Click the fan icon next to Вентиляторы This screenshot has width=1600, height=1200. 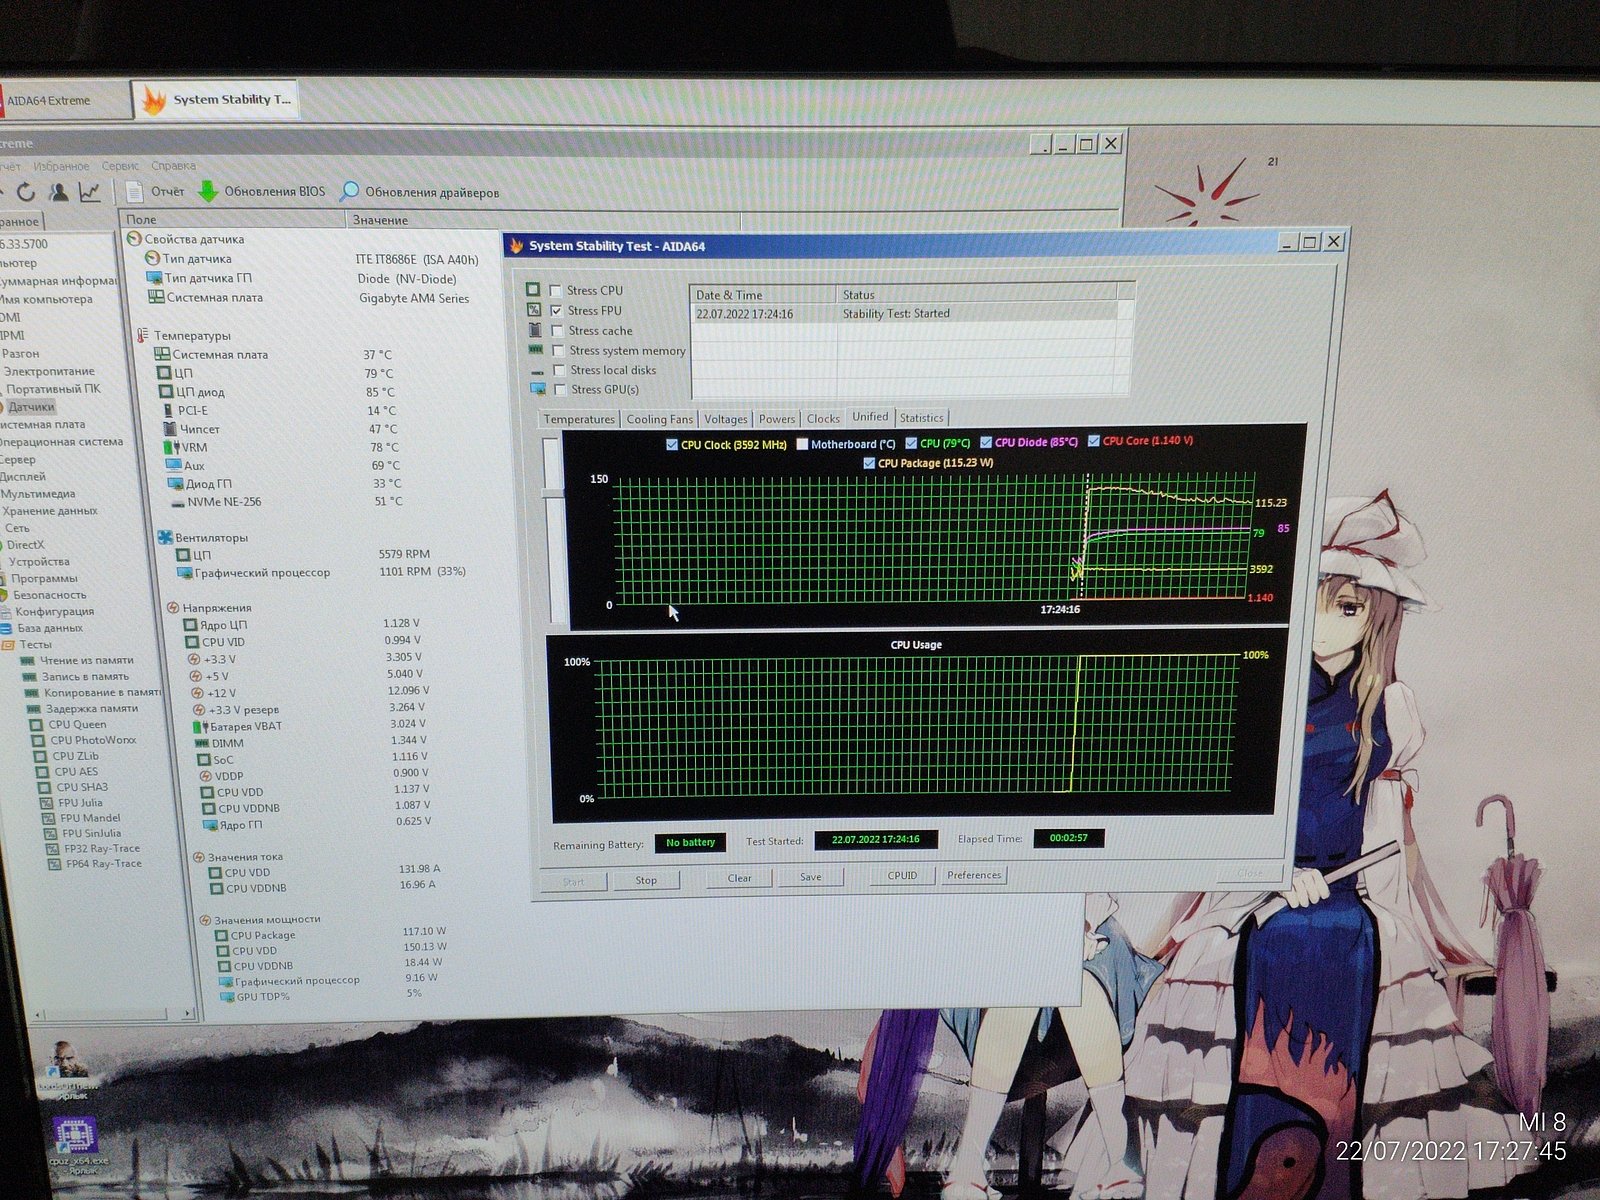point(165,537)
